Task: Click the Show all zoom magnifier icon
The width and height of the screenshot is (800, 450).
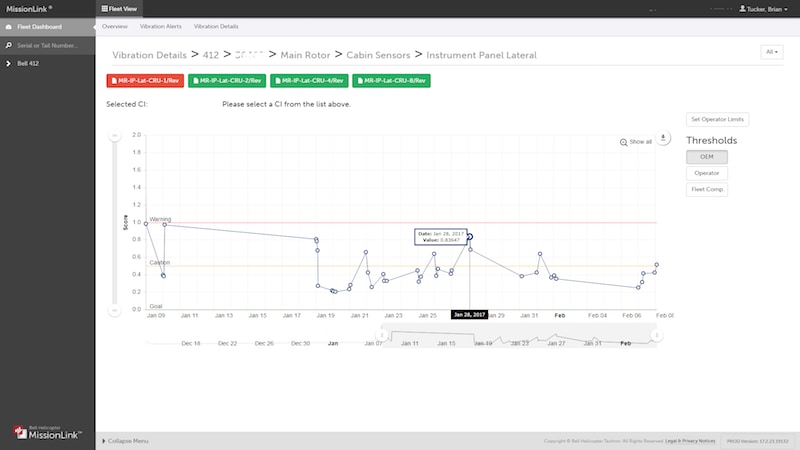Action: [625, 142]
